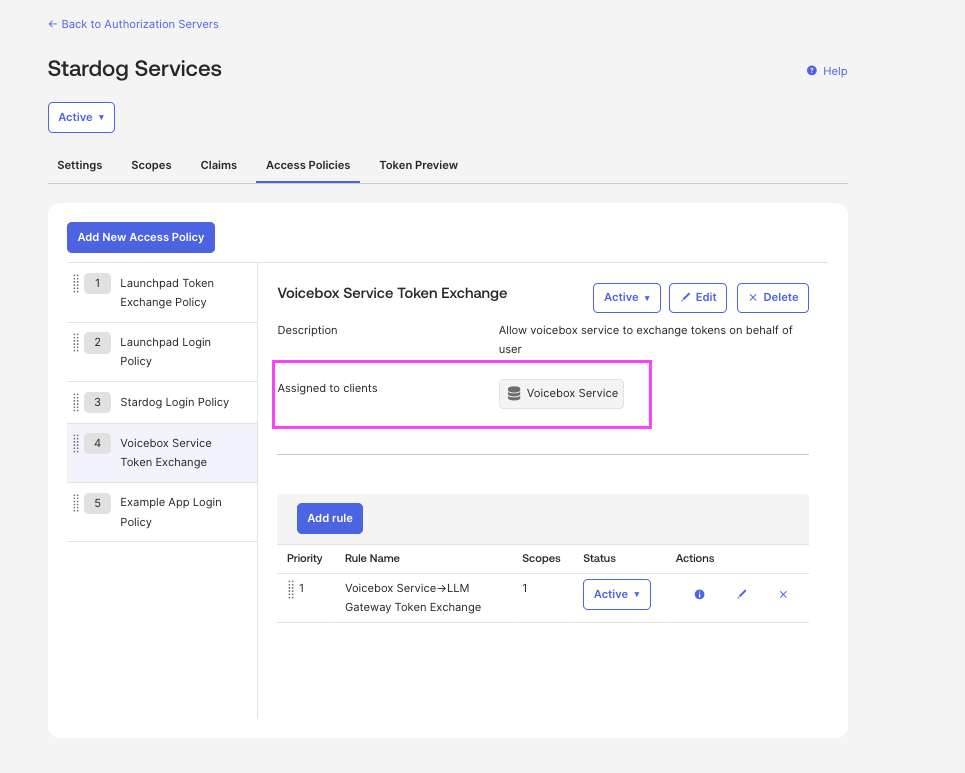This screenshot has width=965, height=773.
Task: Select the Access Policies tab
Action: [308, 165]
